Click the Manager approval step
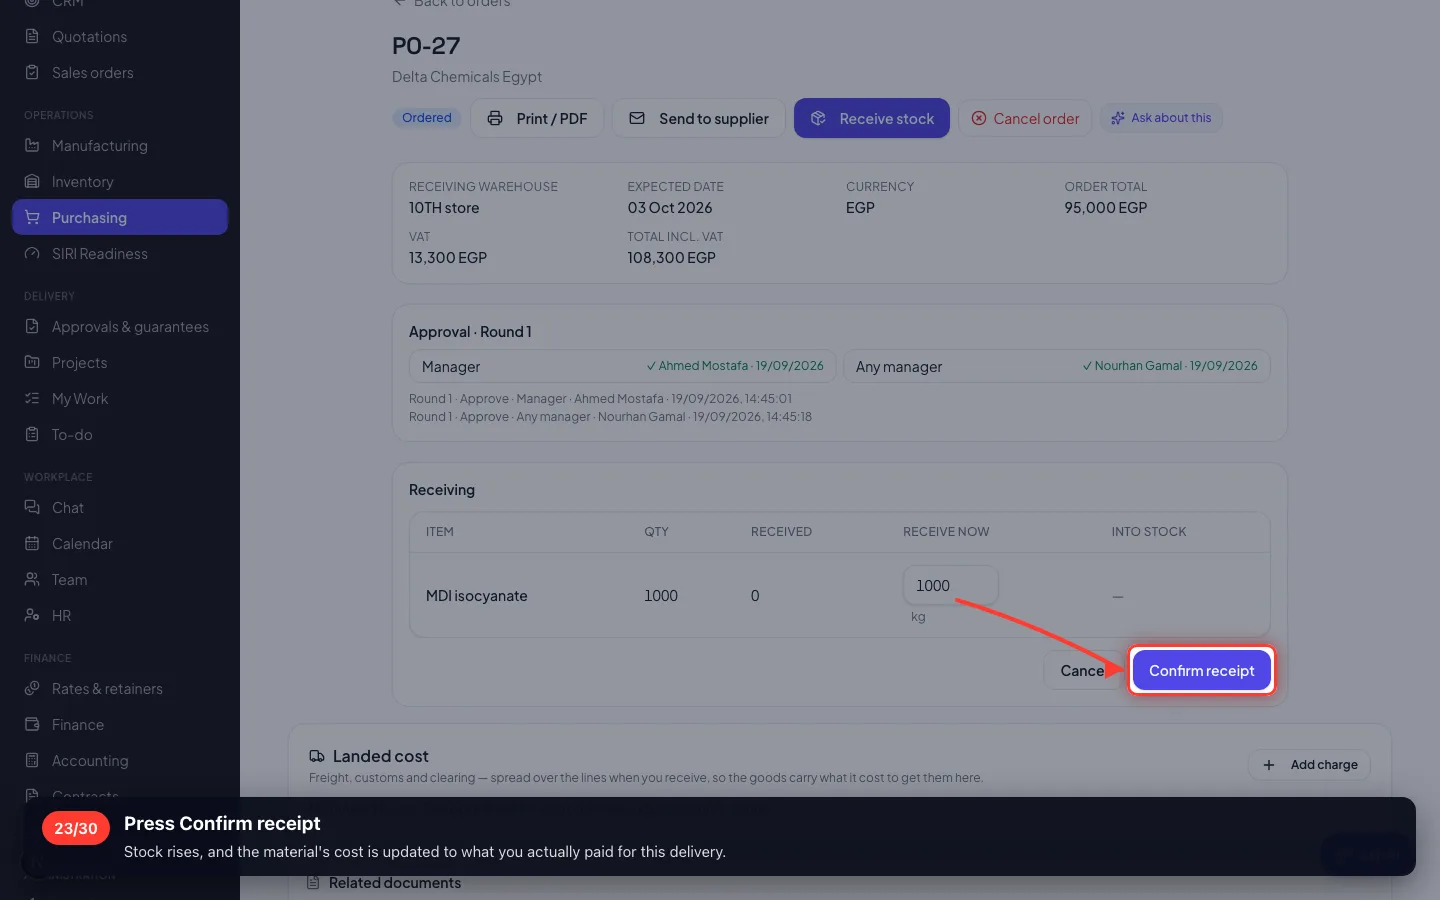The height and width of the screenshot is (900, 1440). tap(623, 367)
